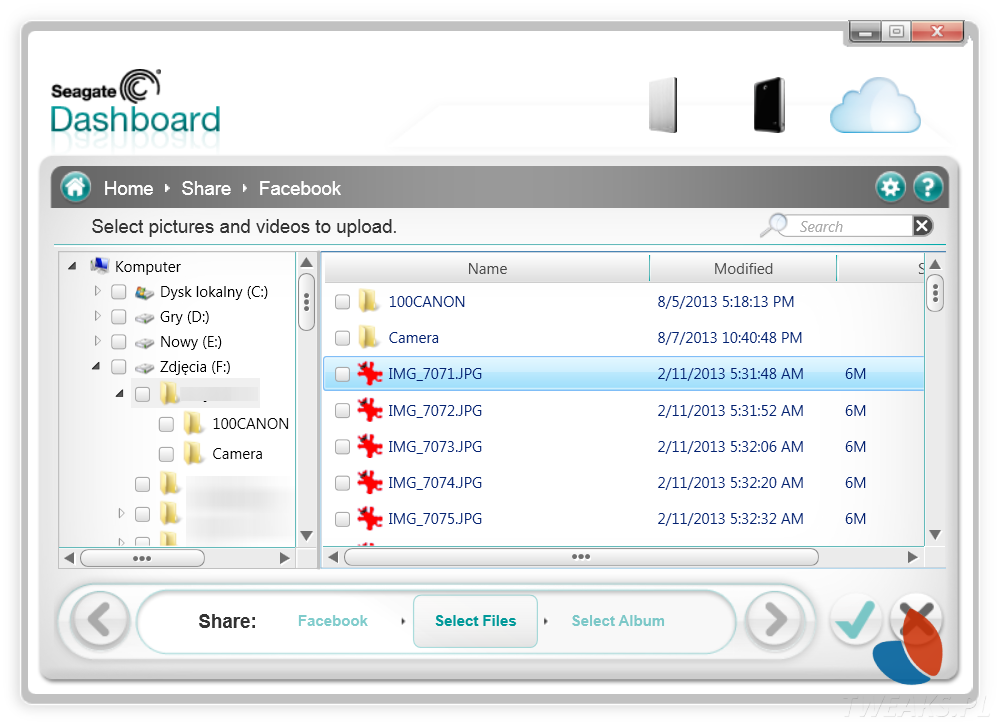
Task: Open the cloud storage icon
Action: pos(875,106)
